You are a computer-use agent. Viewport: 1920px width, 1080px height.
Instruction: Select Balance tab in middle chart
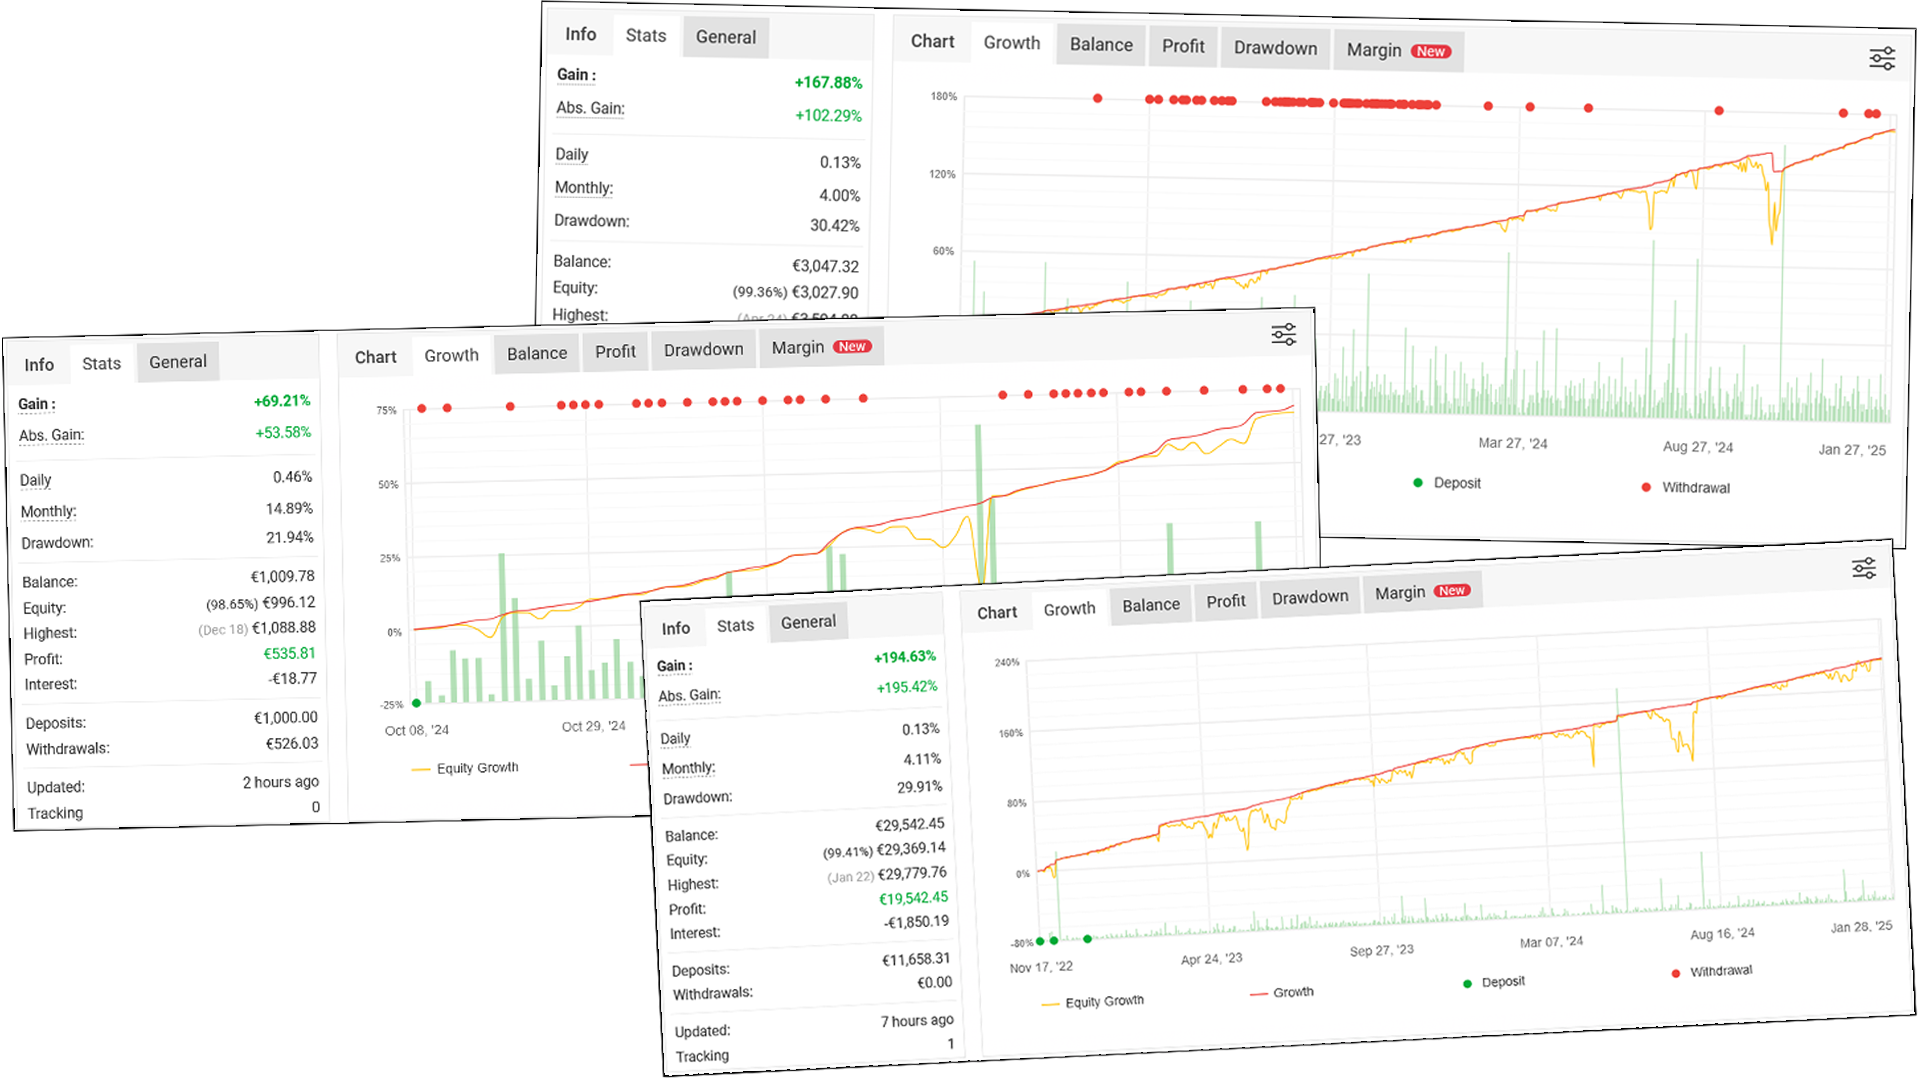[x=537, y=354]
